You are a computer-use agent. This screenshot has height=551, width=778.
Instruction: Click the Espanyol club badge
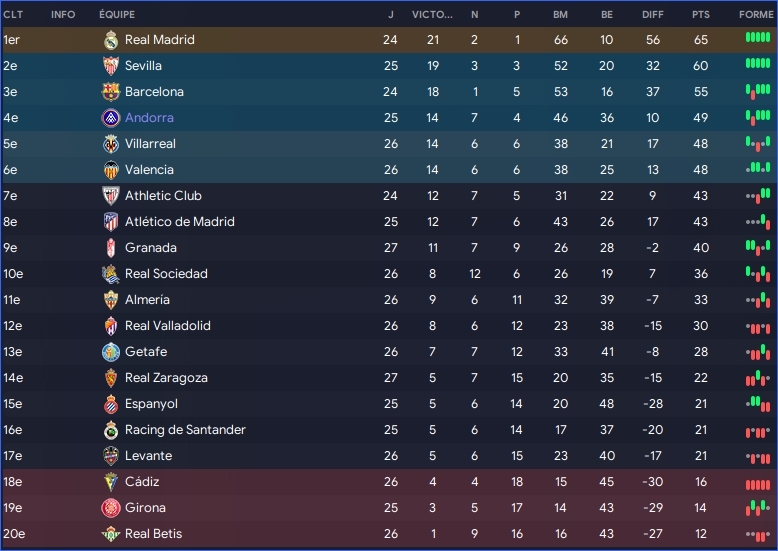pos(111,404)
